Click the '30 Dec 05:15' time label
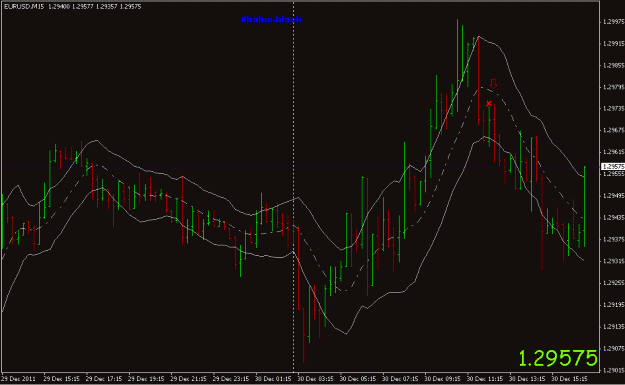625x385 pixels. point(358,379)
